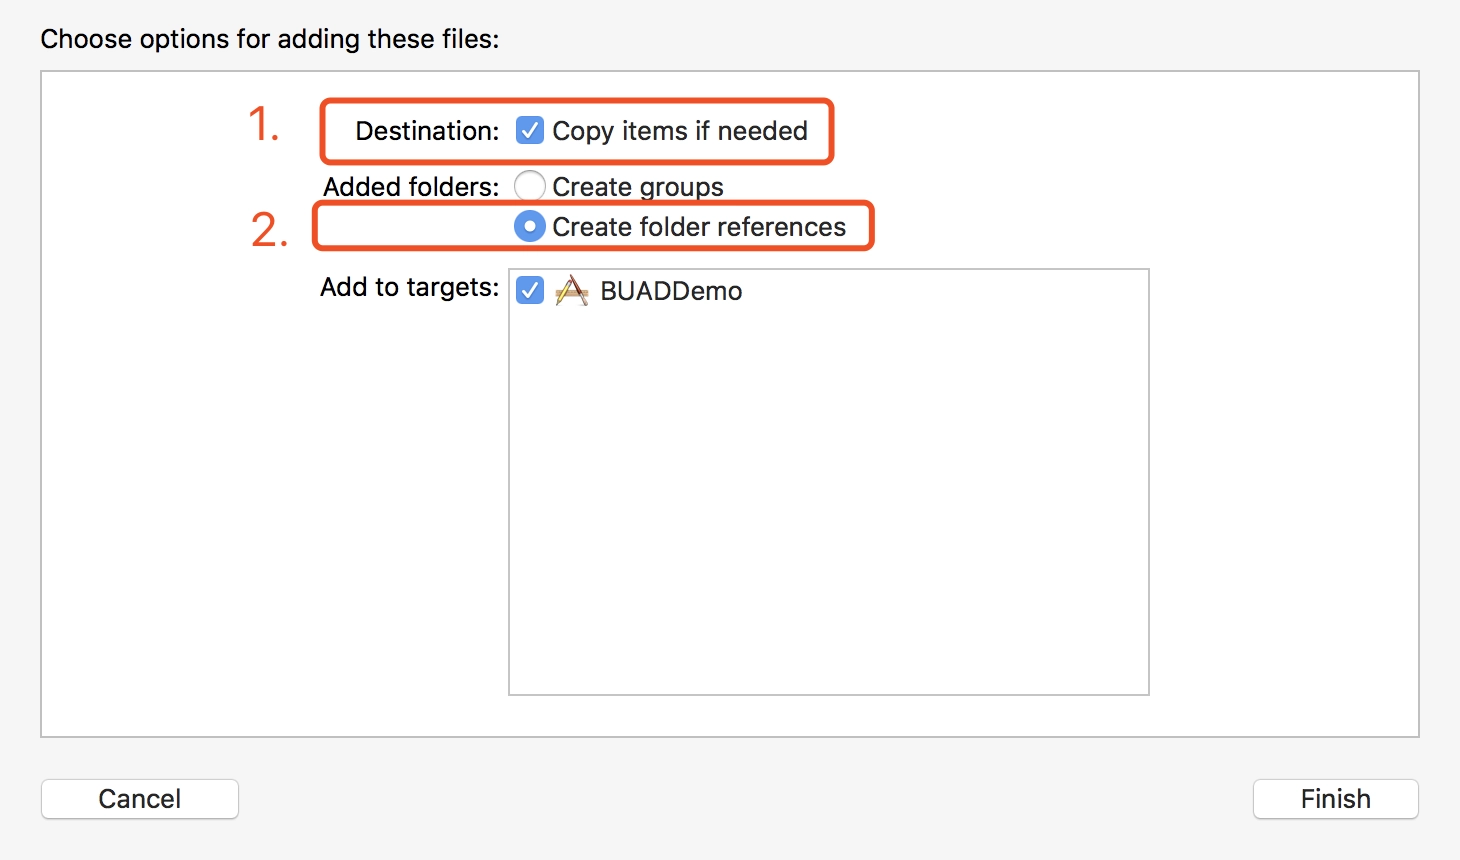Screen dimensions: 1460x860
Task: Cancel adding the files
Action: tap(140, 799)
